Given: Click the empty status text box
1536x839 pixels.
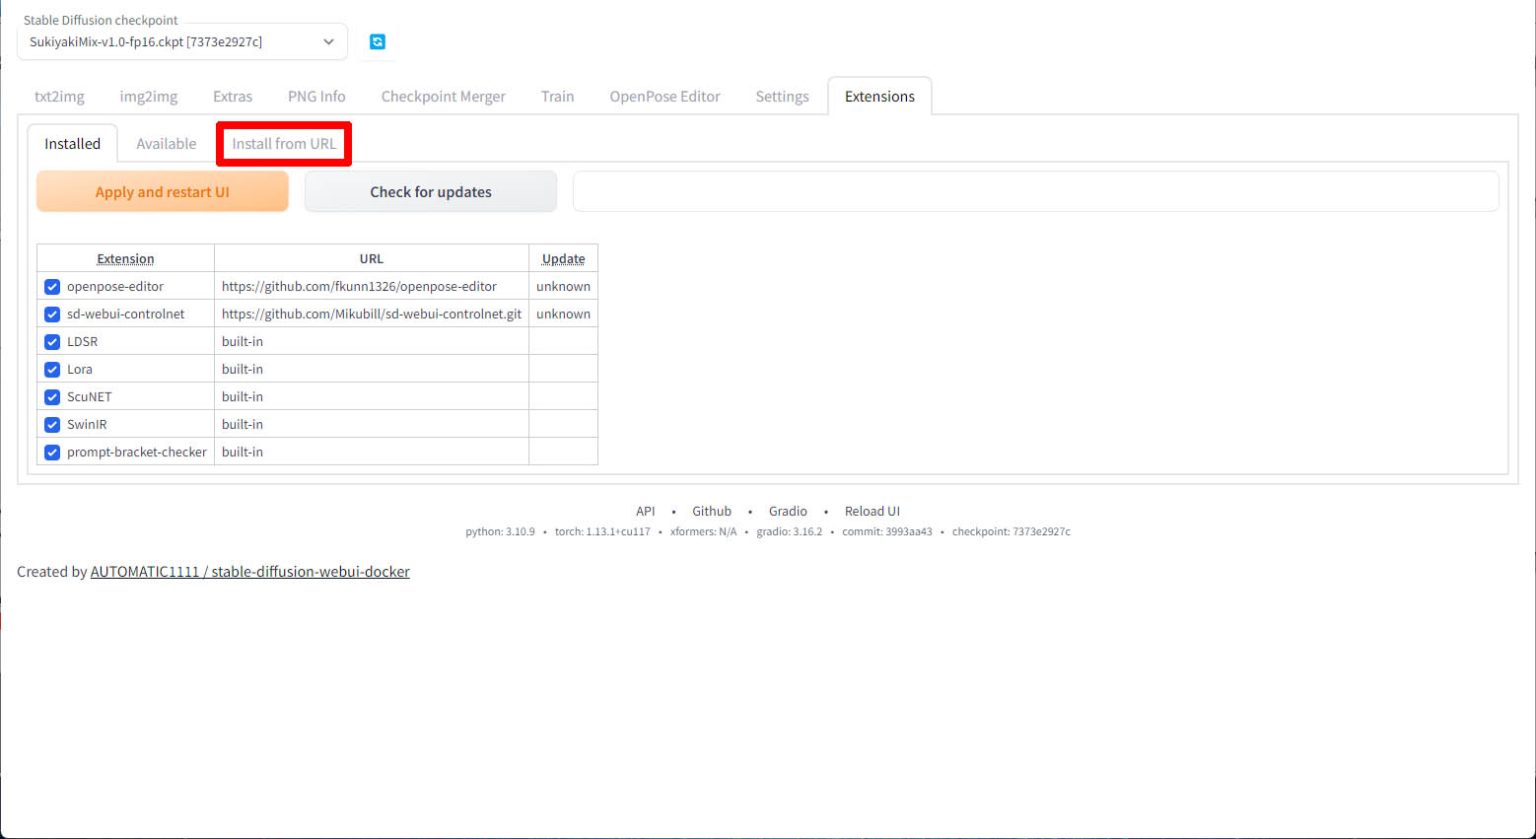Looking at the screenshot, I should click(1035, 192).
